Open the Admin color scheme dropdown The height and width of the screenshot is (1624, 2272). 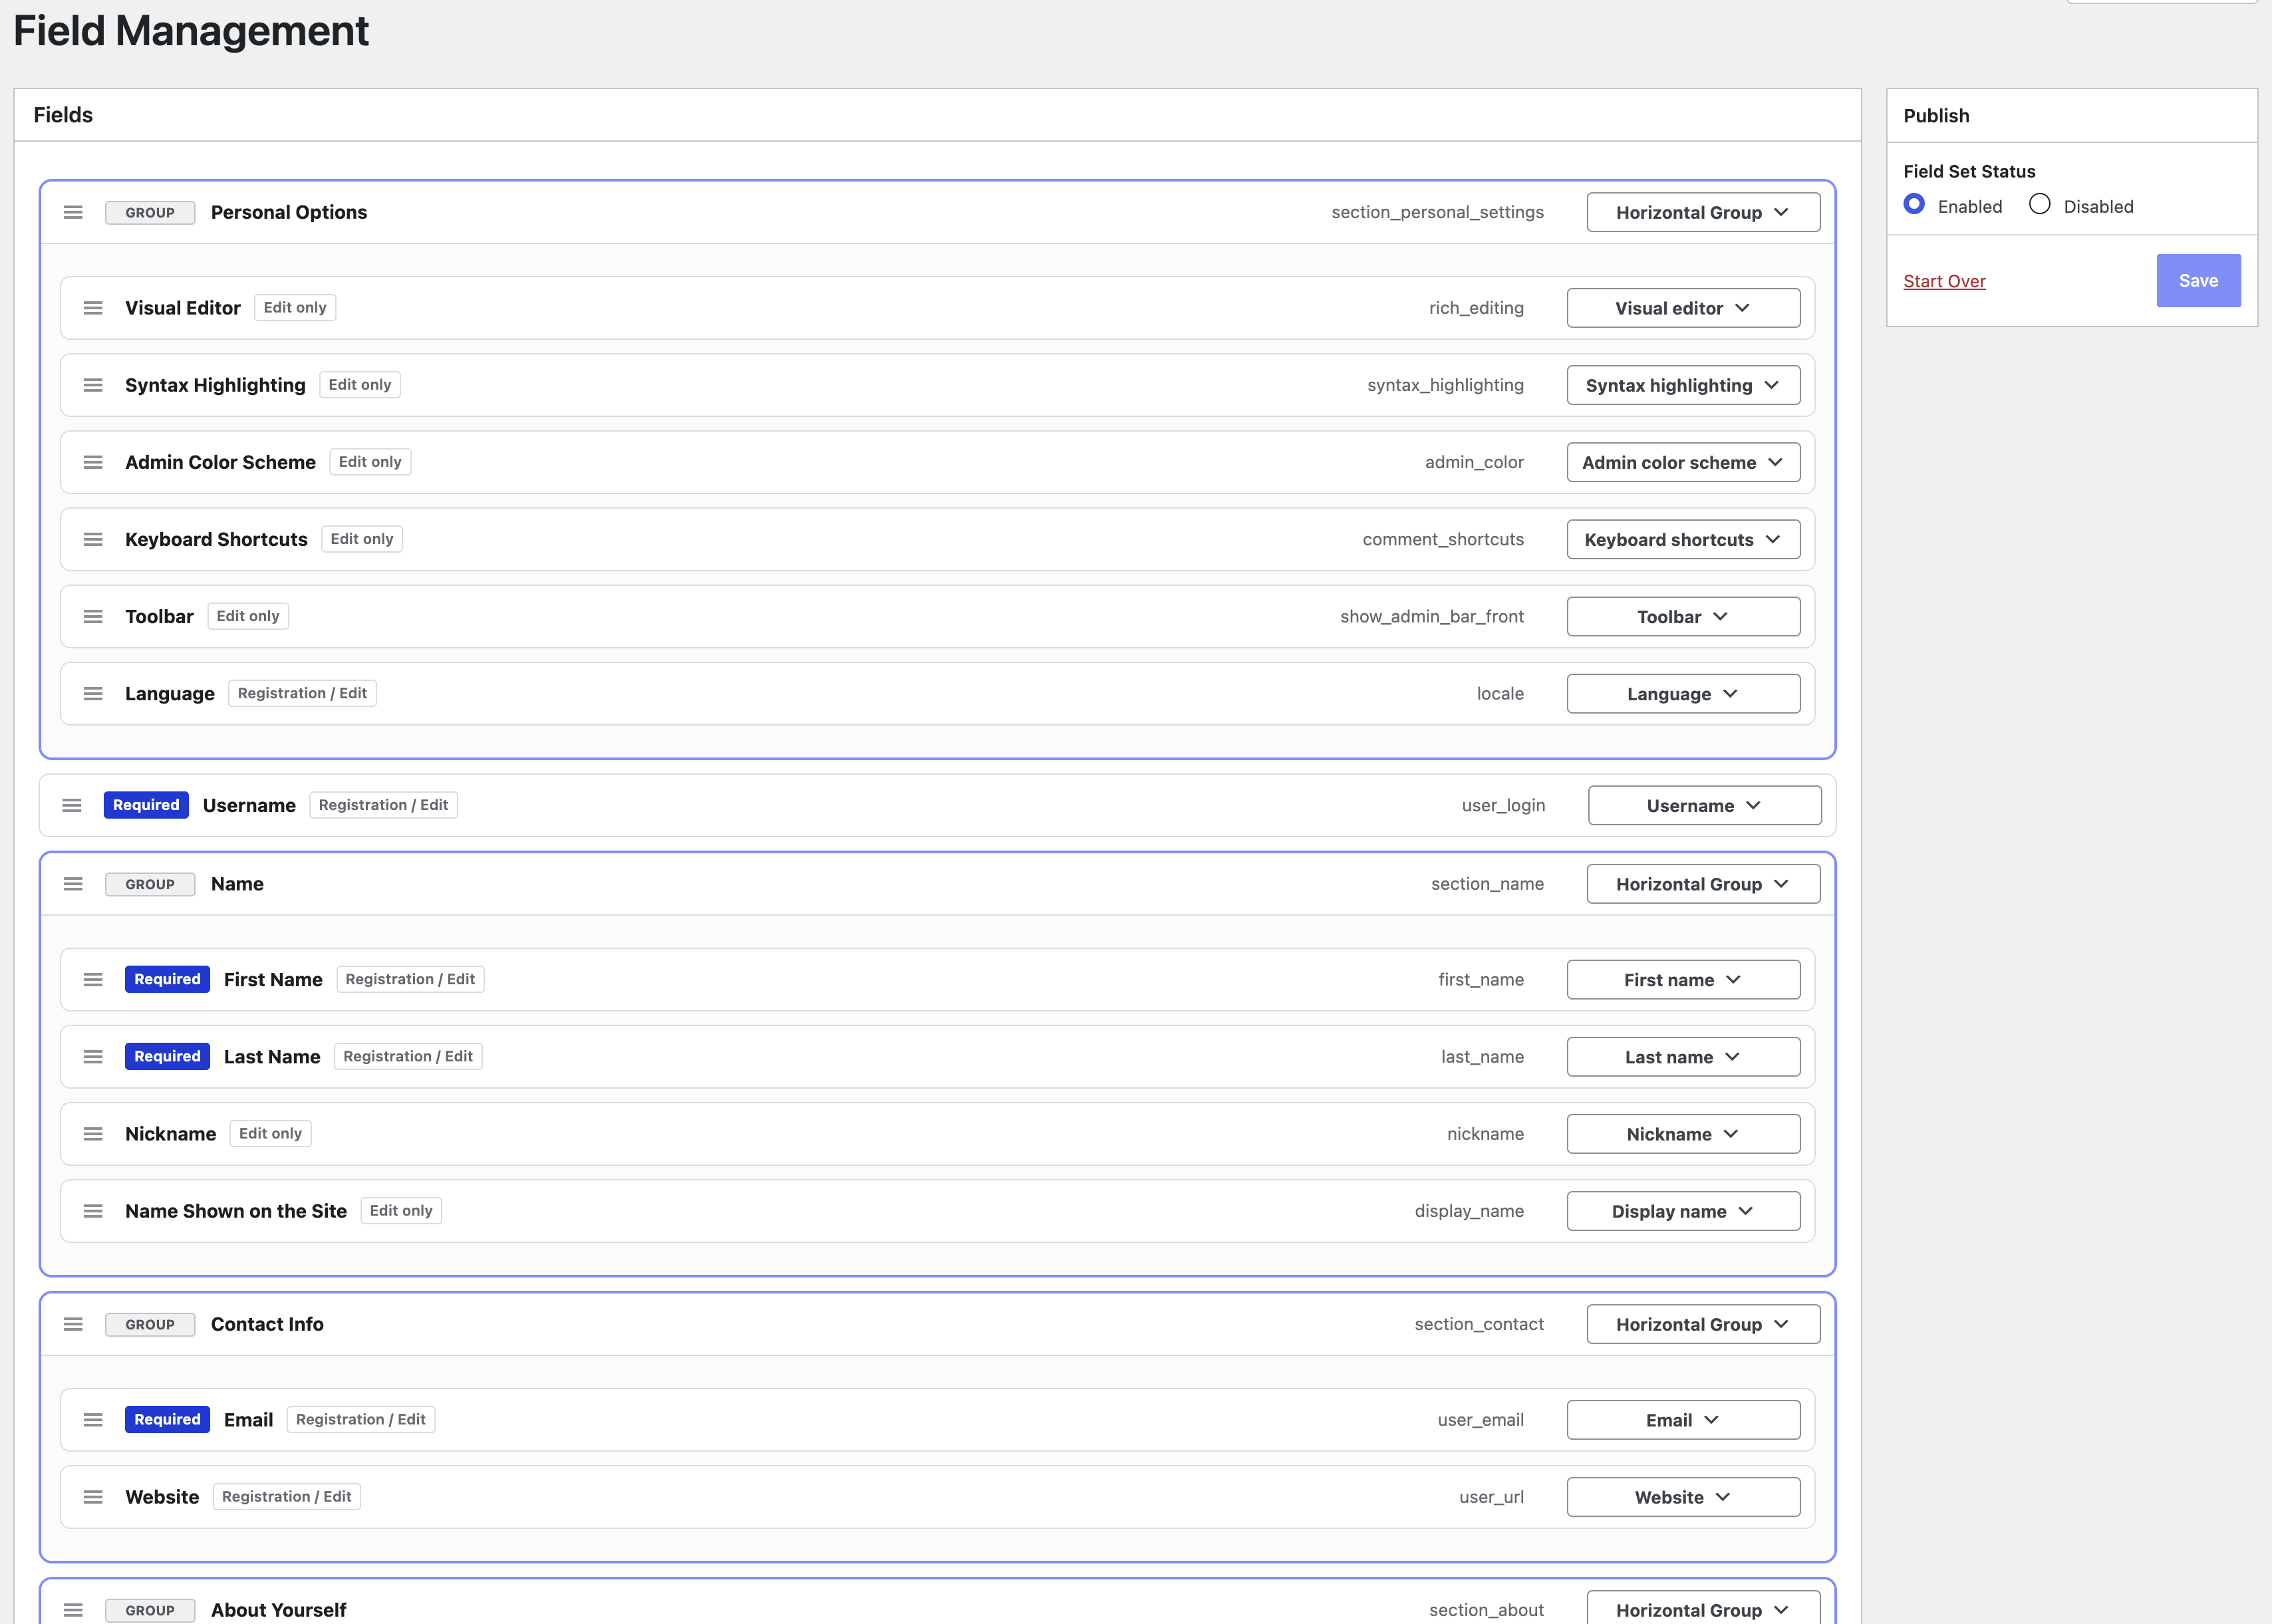tap(1683, 462)
